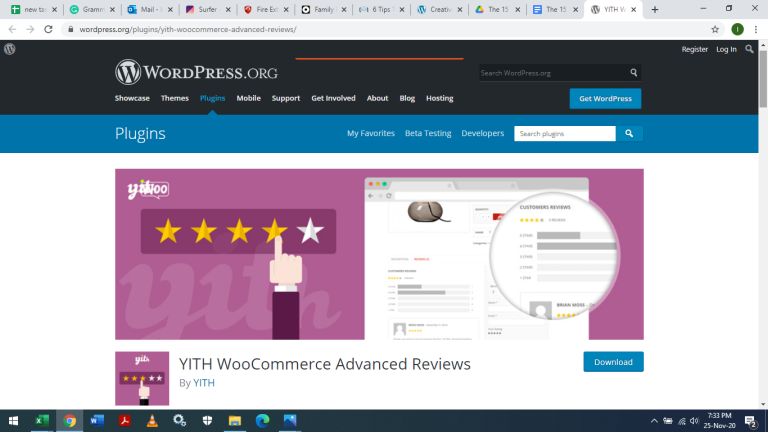
Task: Open Photos app from taskbar
Action: pos(290,421)
